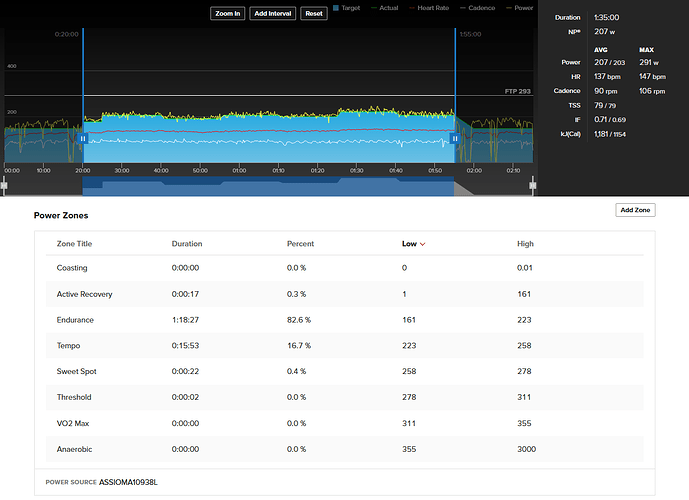689x500 pixels.
Task: Click the Add Zone button
Action: (x=635, y=210)
